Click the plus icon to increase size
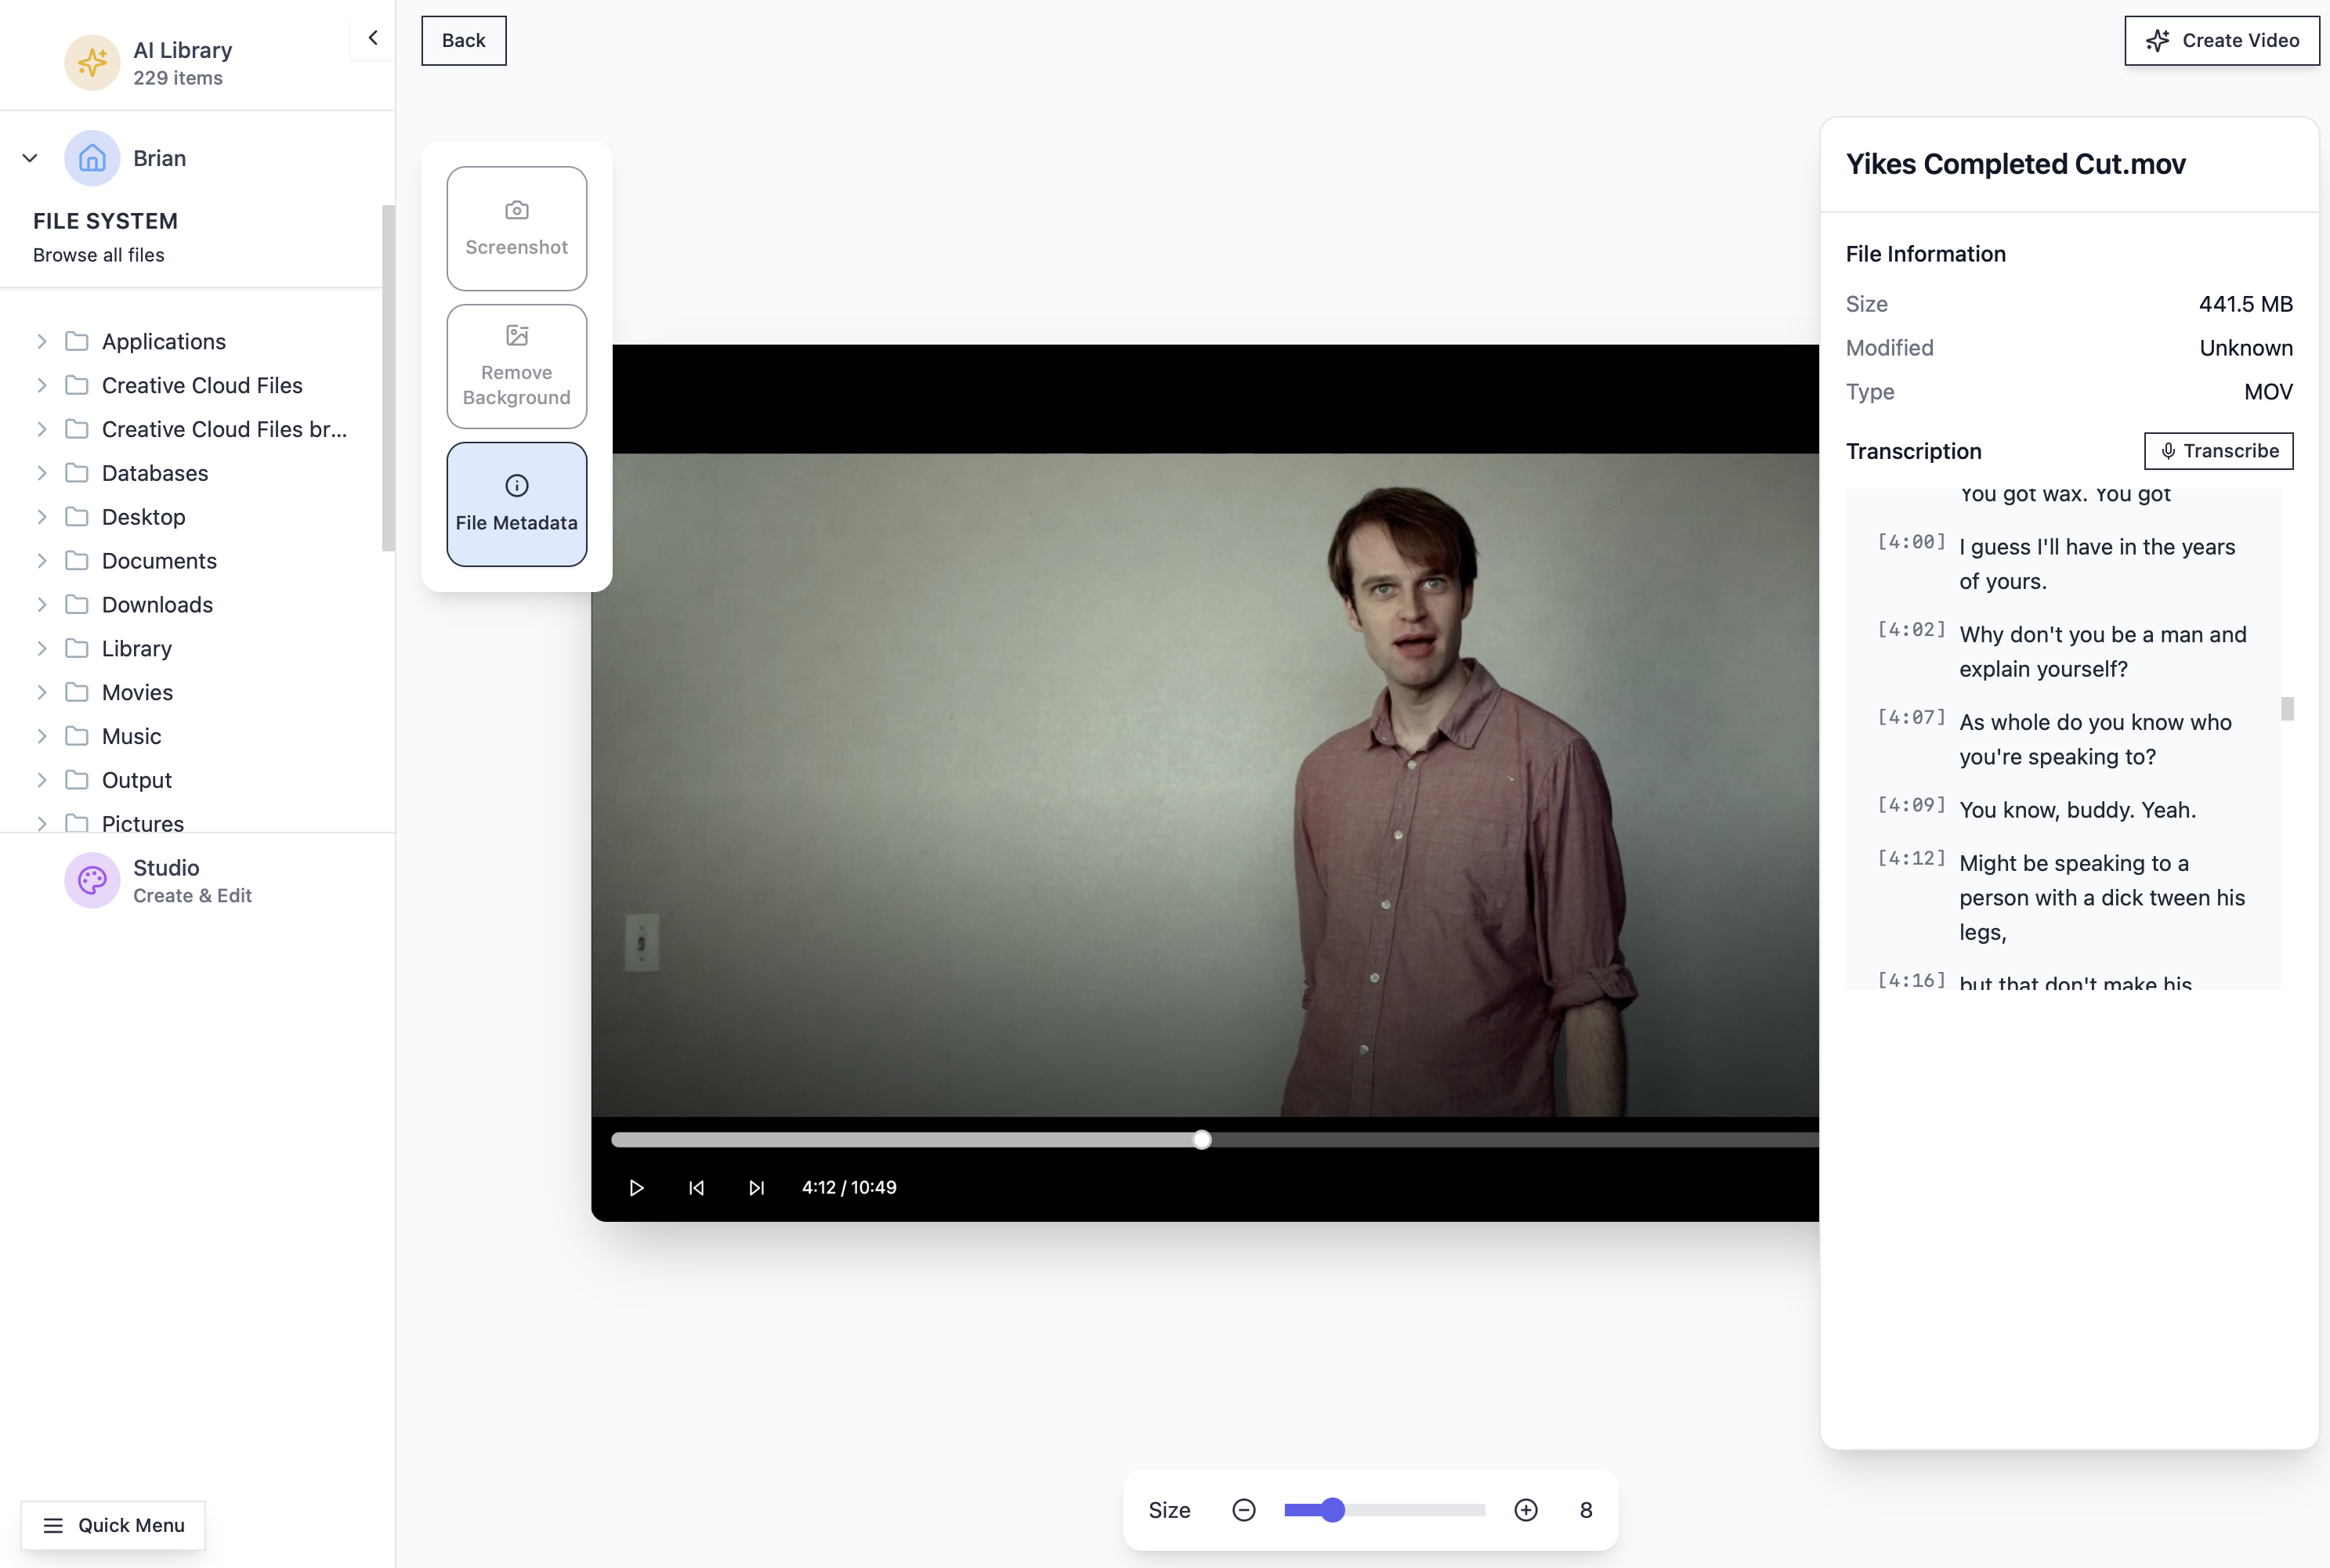This screenshot has height=1568, width=2330. 1525,1510
